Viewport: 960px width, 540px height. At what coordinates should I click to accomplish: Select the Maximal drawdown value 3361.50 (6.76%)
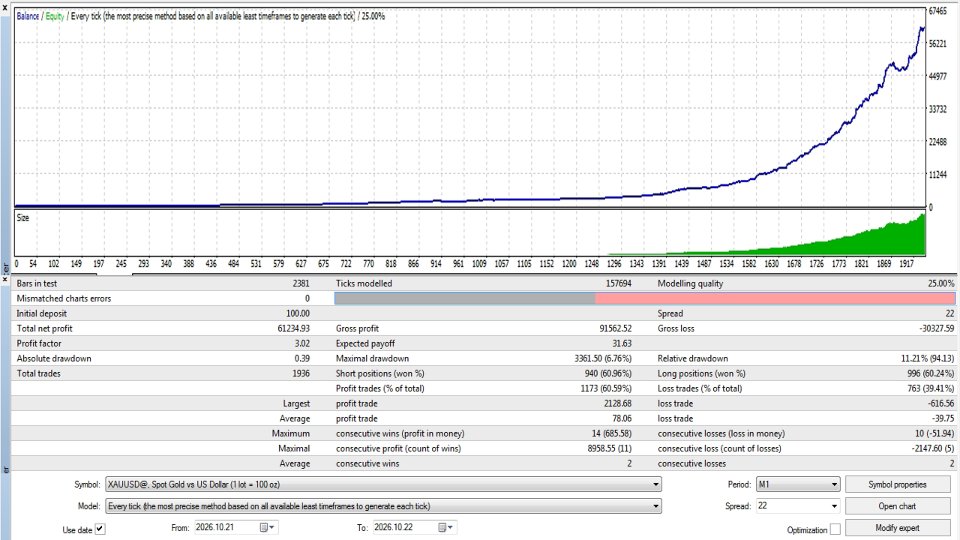602,358
